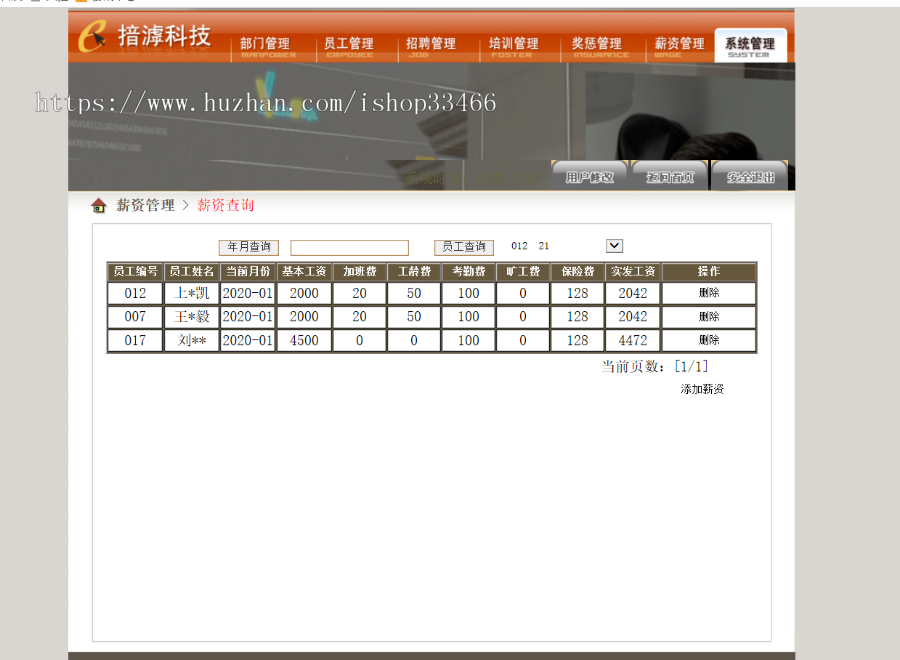Delete salary record for employee 012
This screenshot has width=900, height=660.
coord(709,293)
